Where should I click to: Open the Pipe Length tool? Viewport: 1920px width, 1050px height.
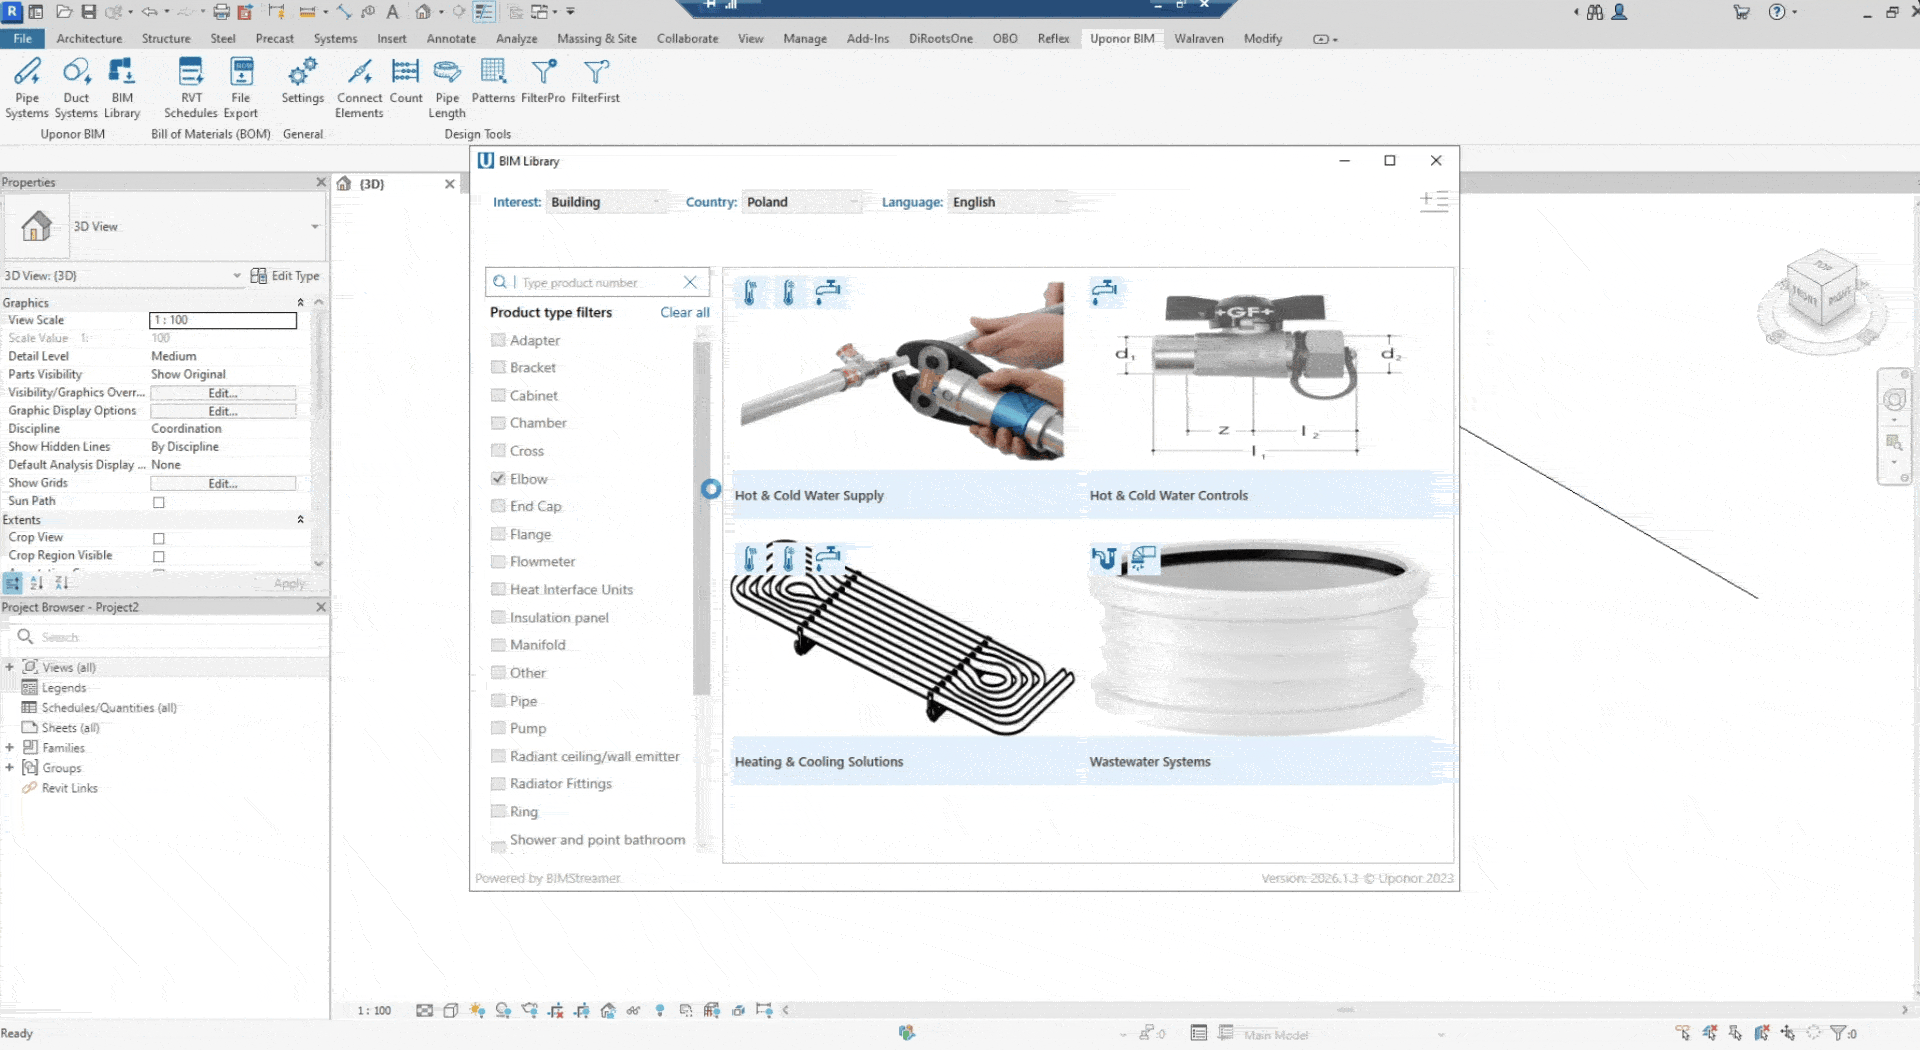pos(446,85)
